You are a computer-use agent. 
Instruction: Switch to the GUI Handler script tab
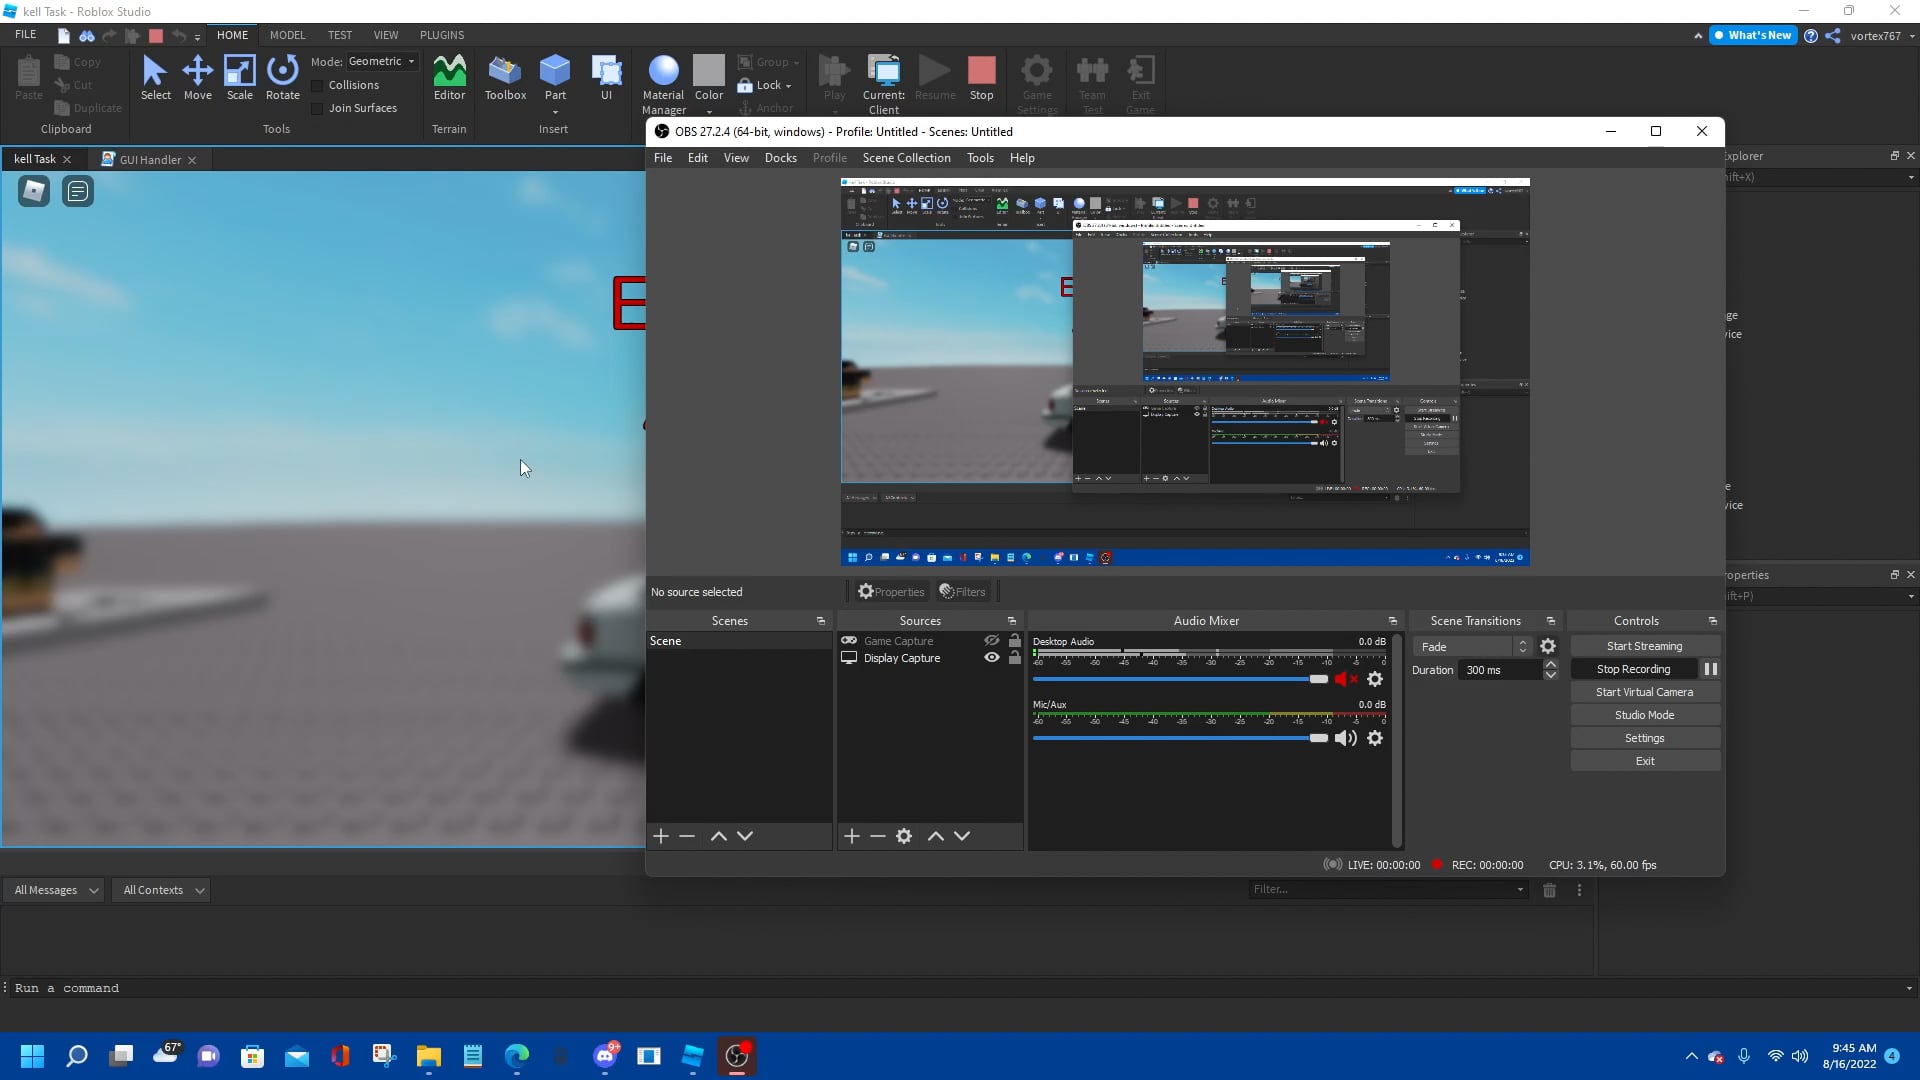coord(150,160)
